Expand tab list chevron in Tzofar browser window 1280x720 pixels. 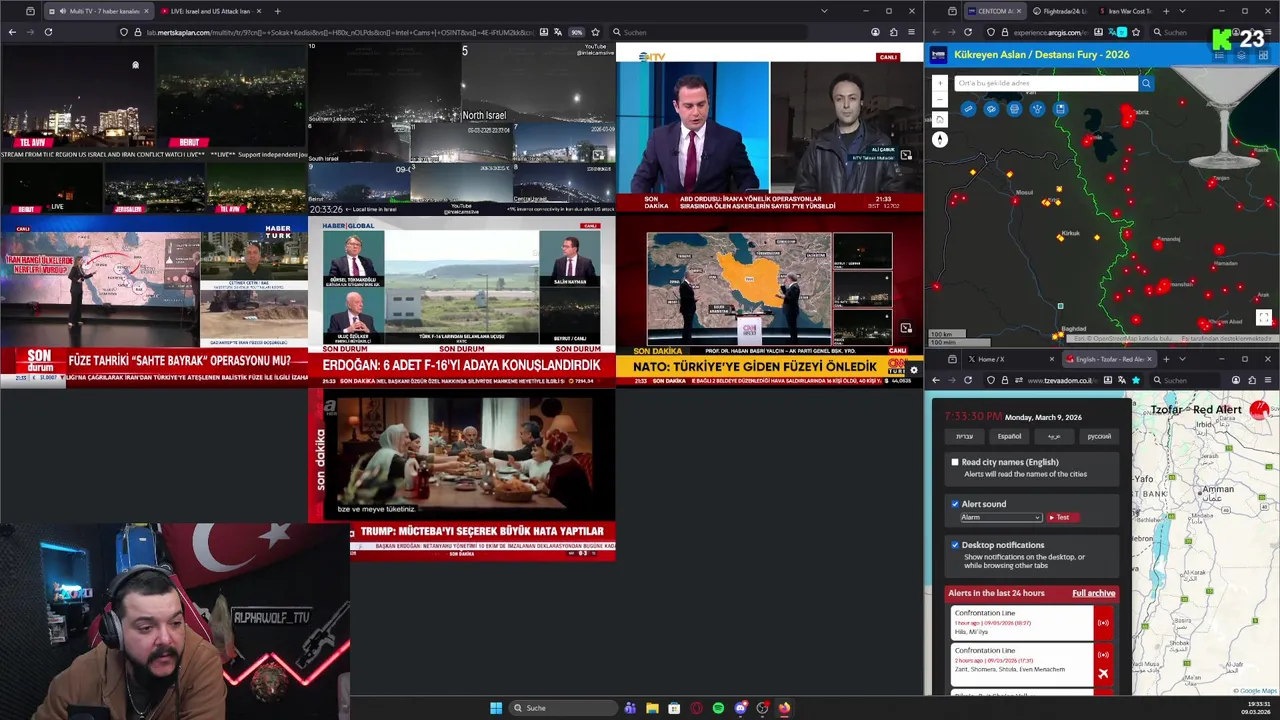1182,359
